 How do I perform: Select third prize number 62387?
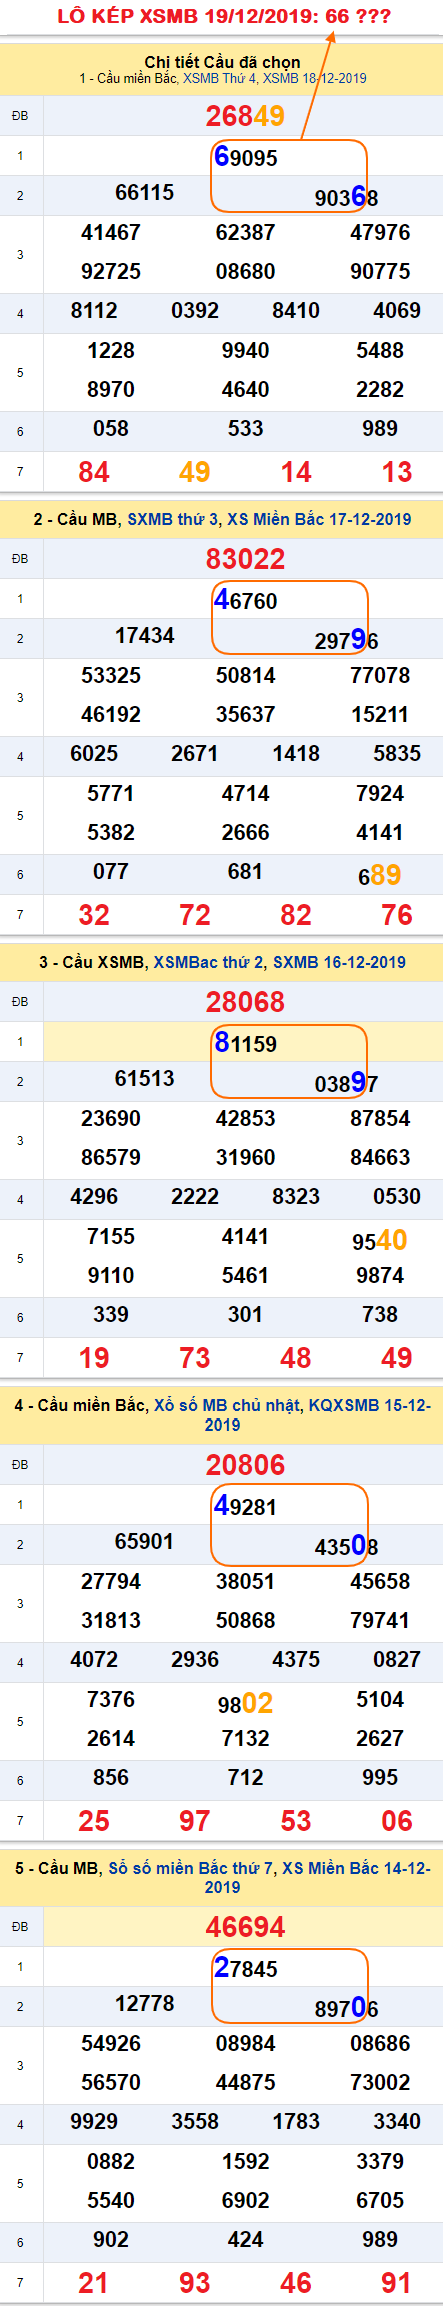pyautogui.click(x=245, y=233)
